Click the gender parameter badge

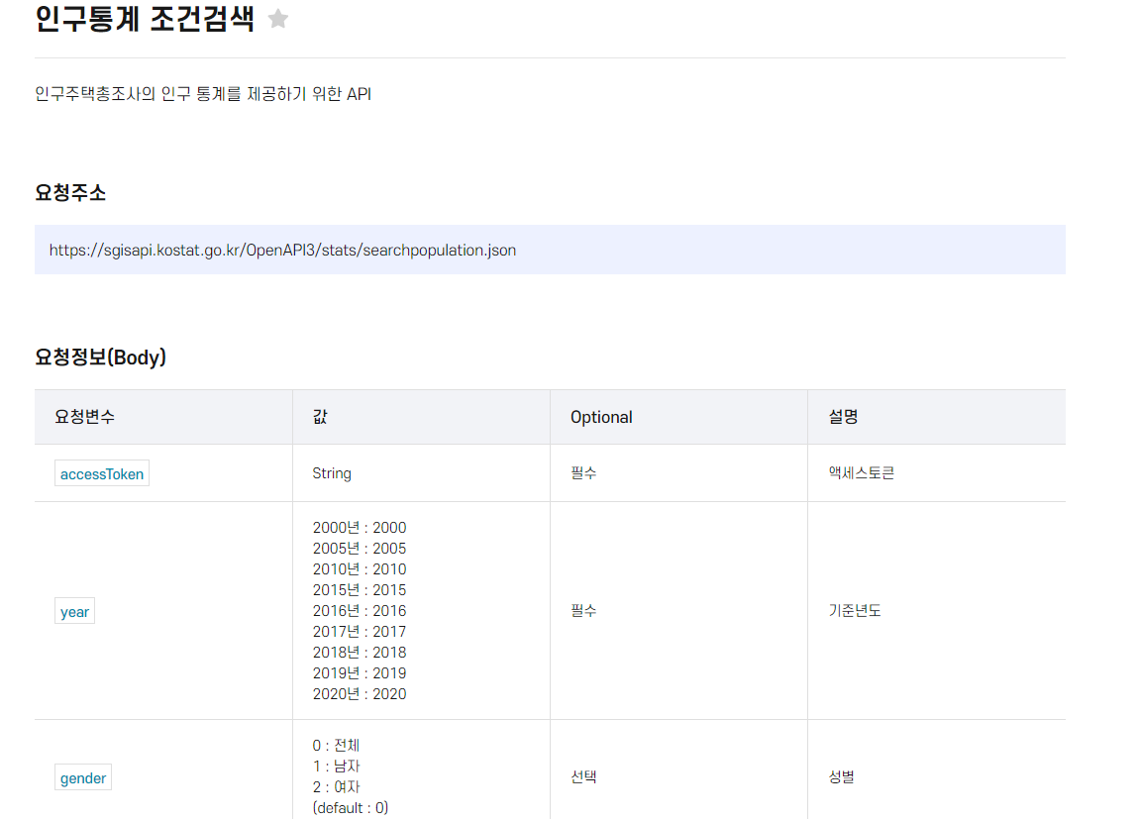point(82,777)
